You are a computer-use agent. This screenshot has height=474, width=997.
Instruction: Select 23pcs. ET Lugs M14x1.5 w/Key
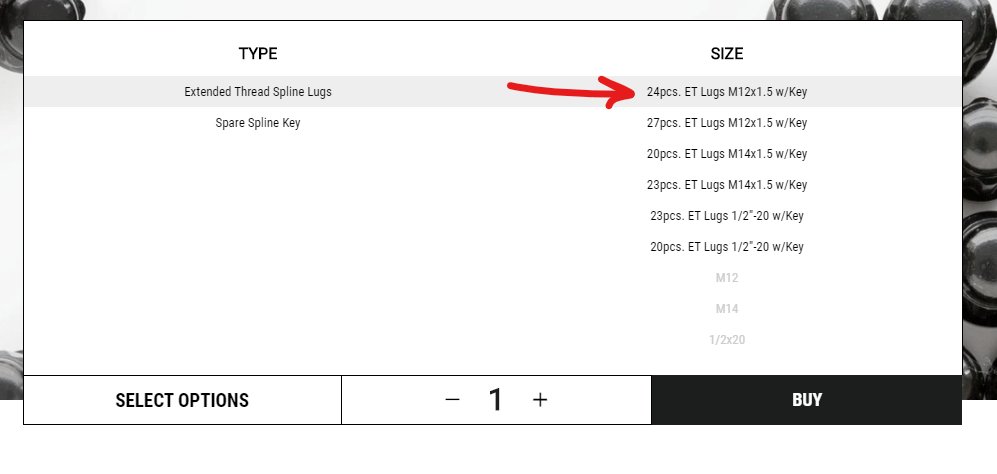(x=727, y=185)
